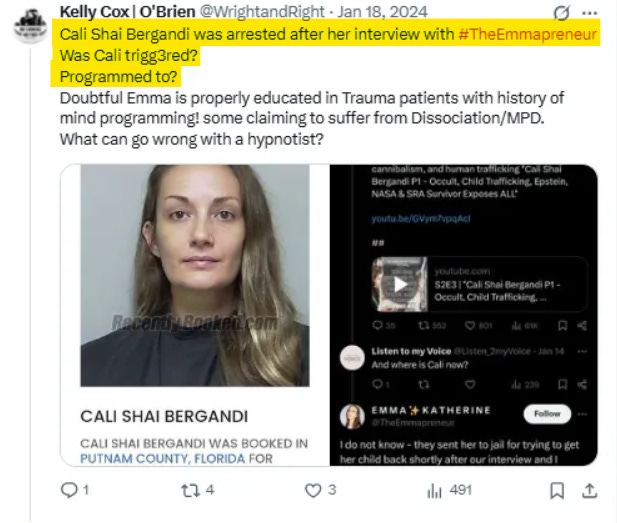Open Emma Katherine's avatar in screenshot
The width and height of the screenshot is (617, 523).
coord(352,416)
